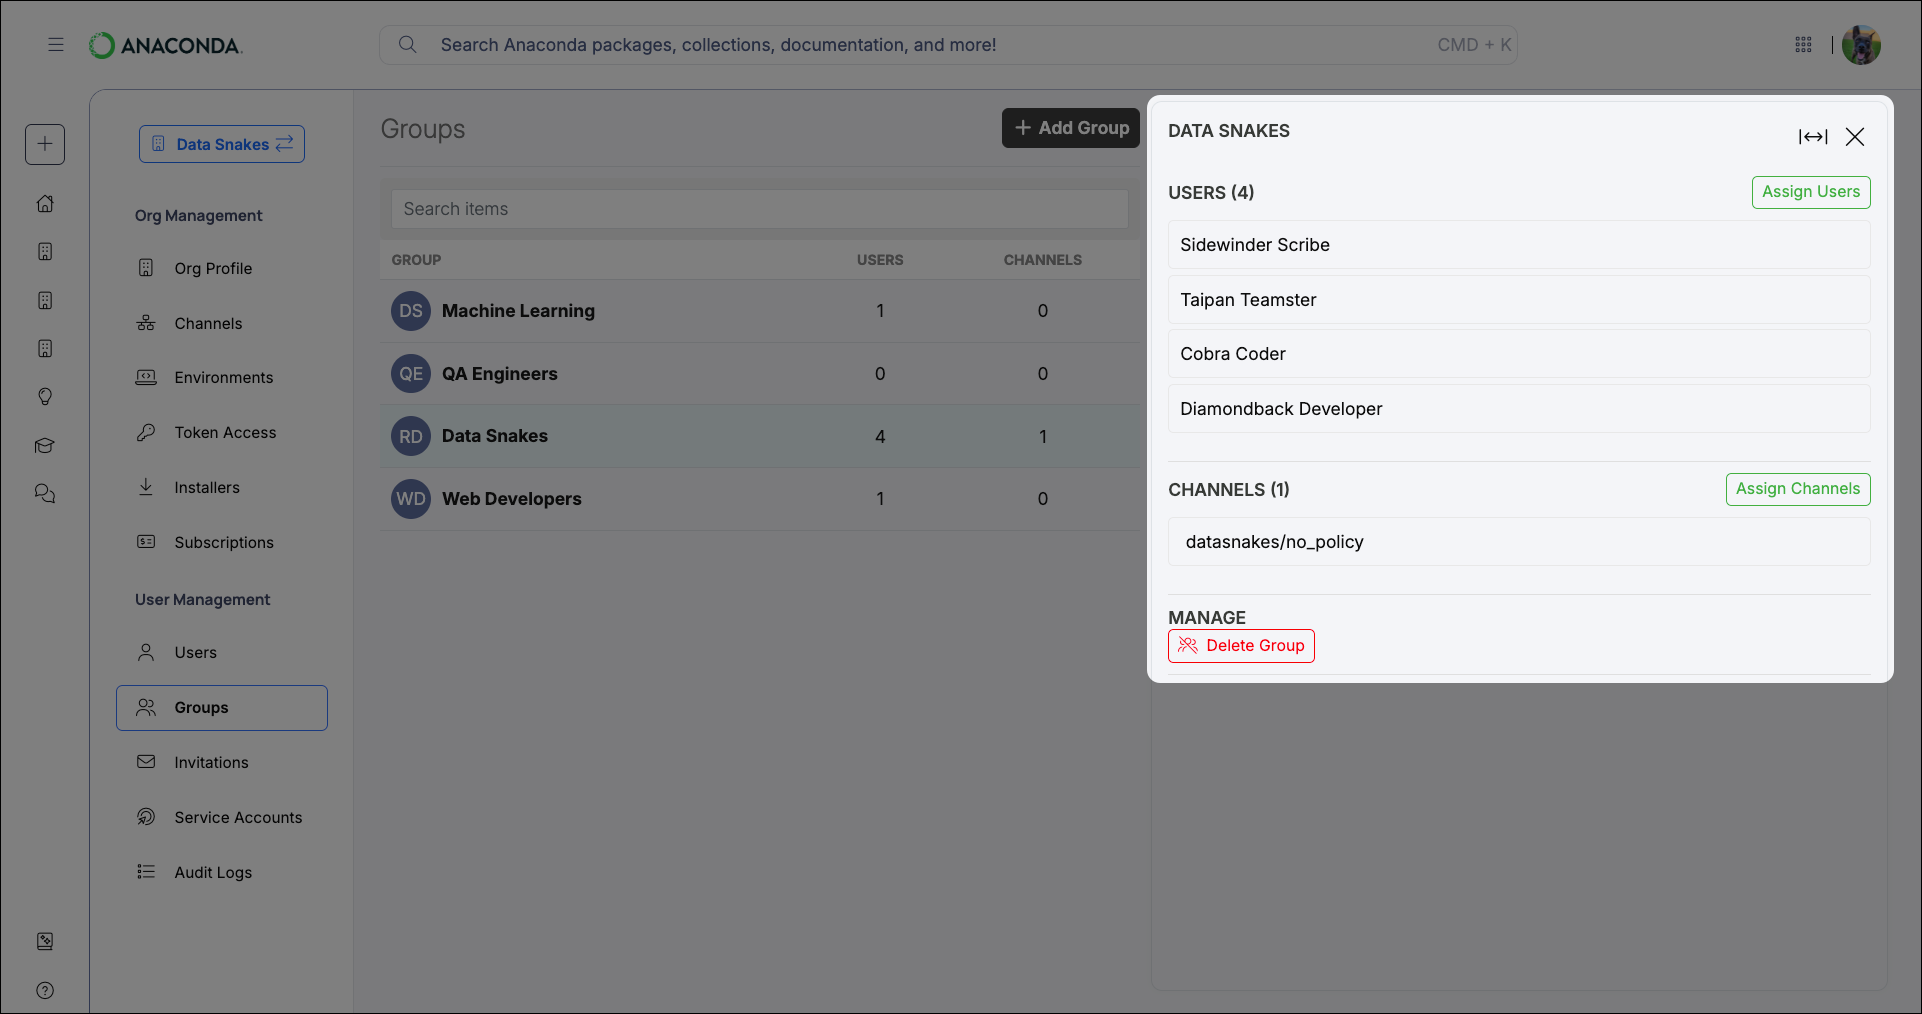The image size is (1922, 1014).
Task: Open the Invitations section
Action: point(211,761)
